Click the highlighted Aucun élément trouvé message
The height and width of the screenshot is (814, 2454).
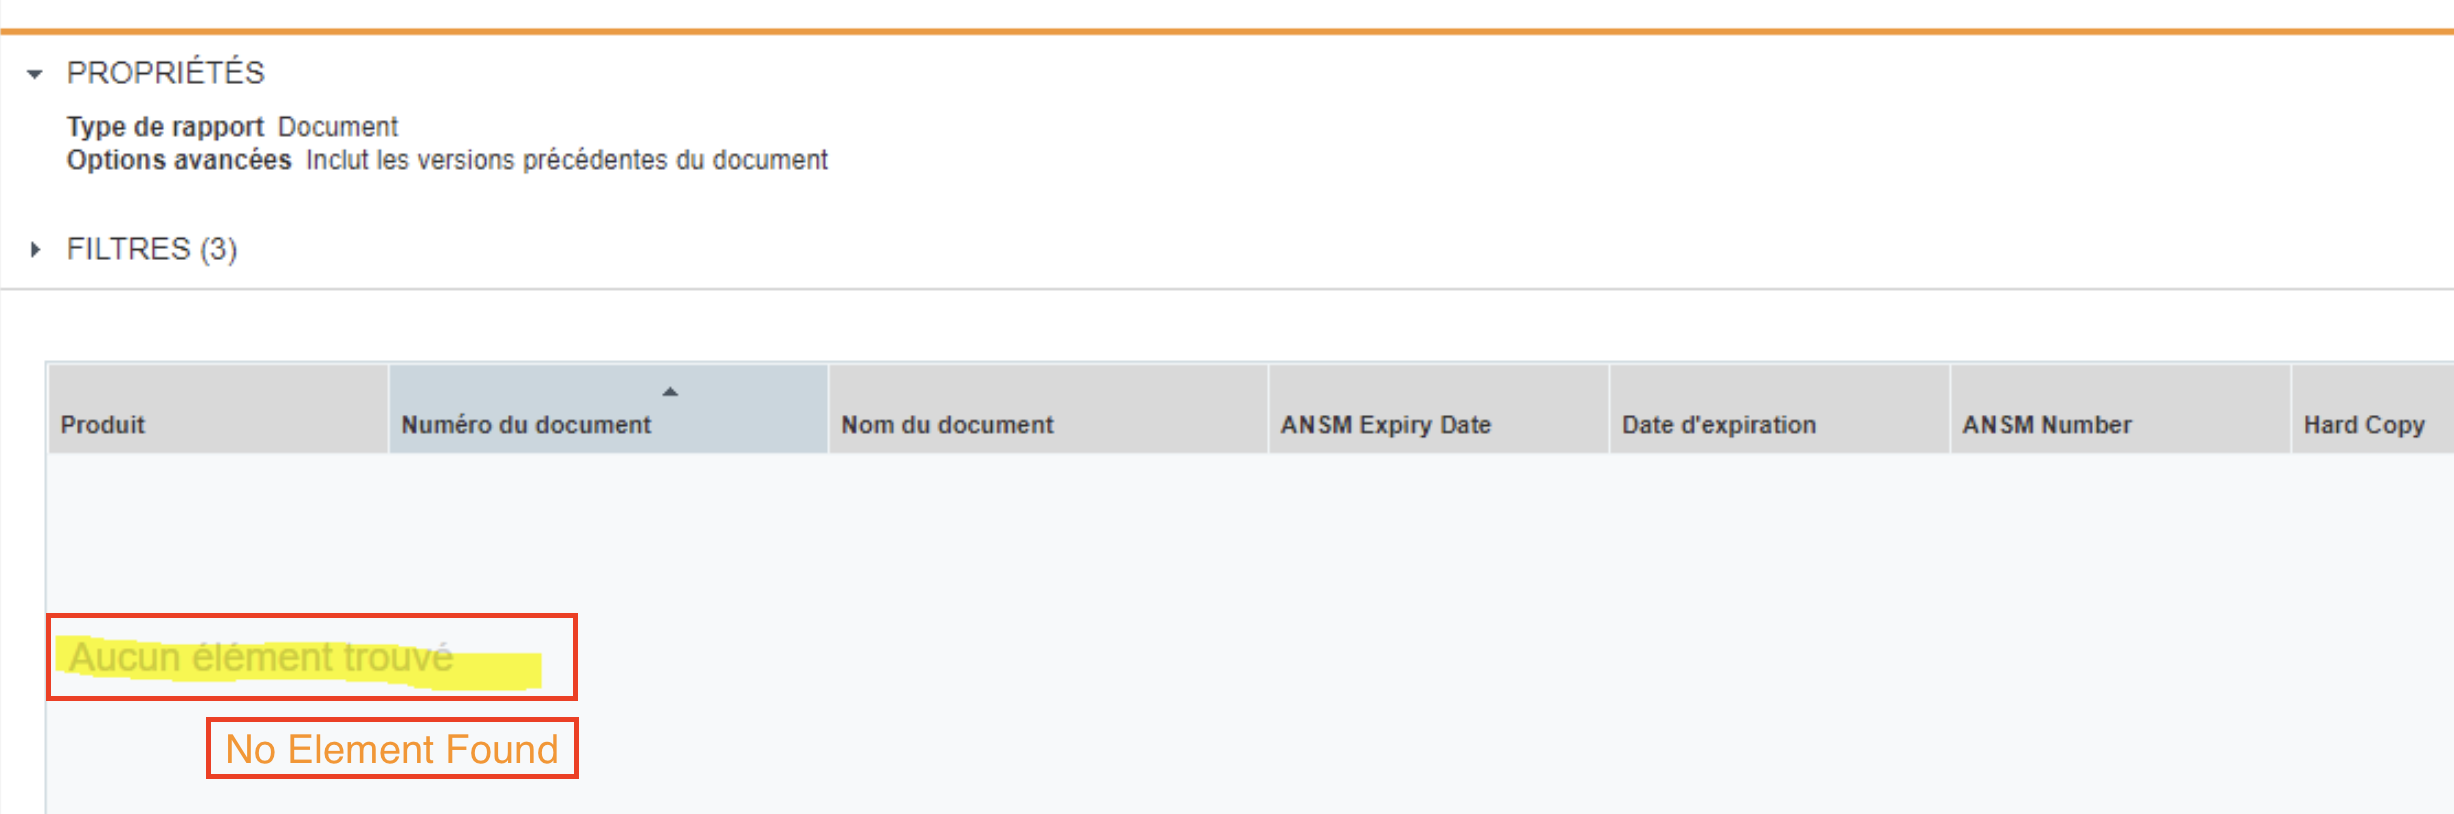click(x=261, y=657)
